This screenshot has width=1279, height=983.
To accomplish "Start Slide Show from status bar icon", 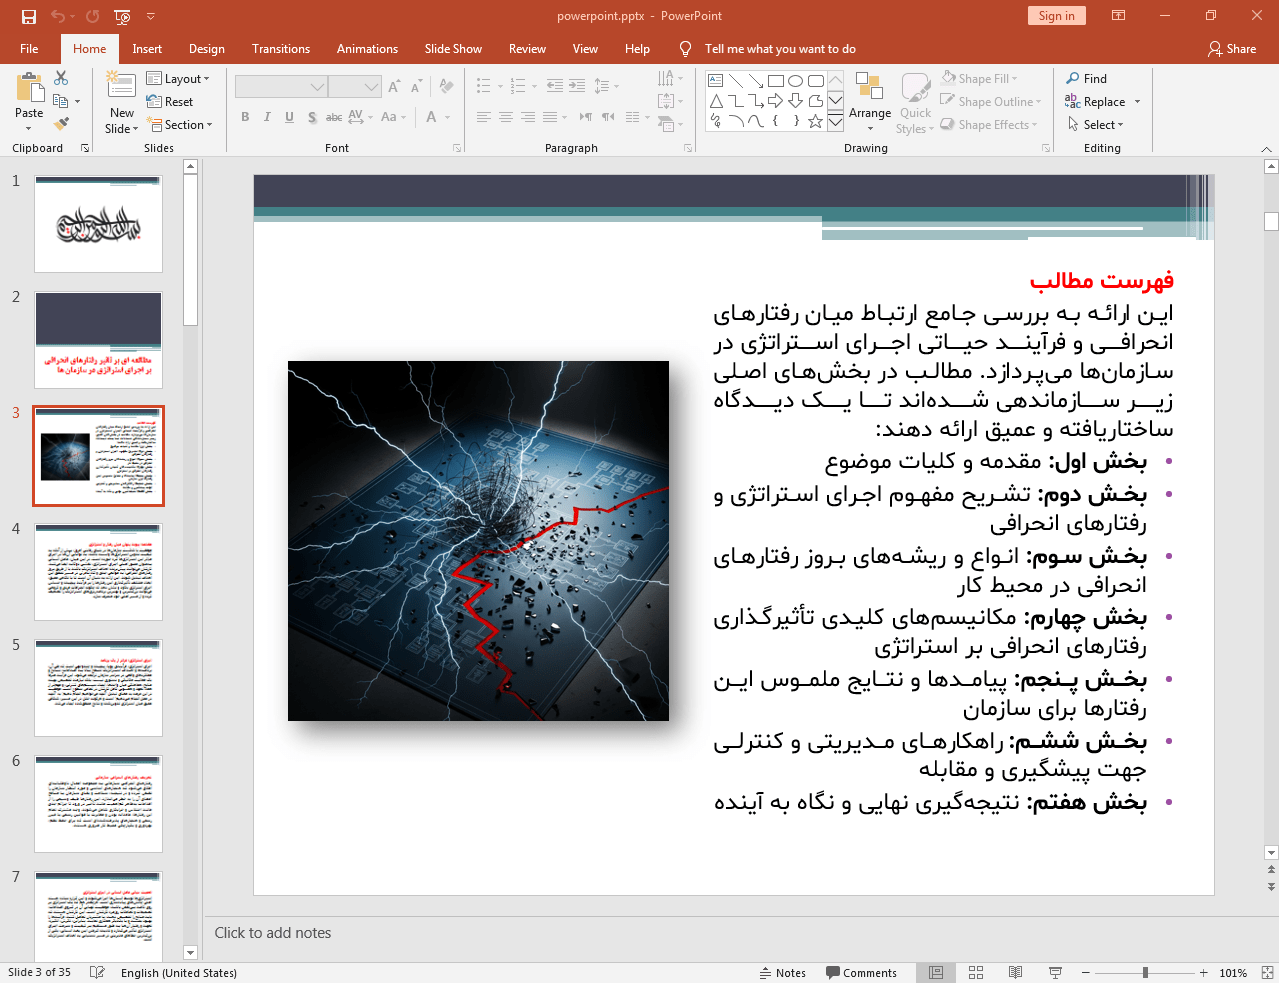I will 1055,973.
